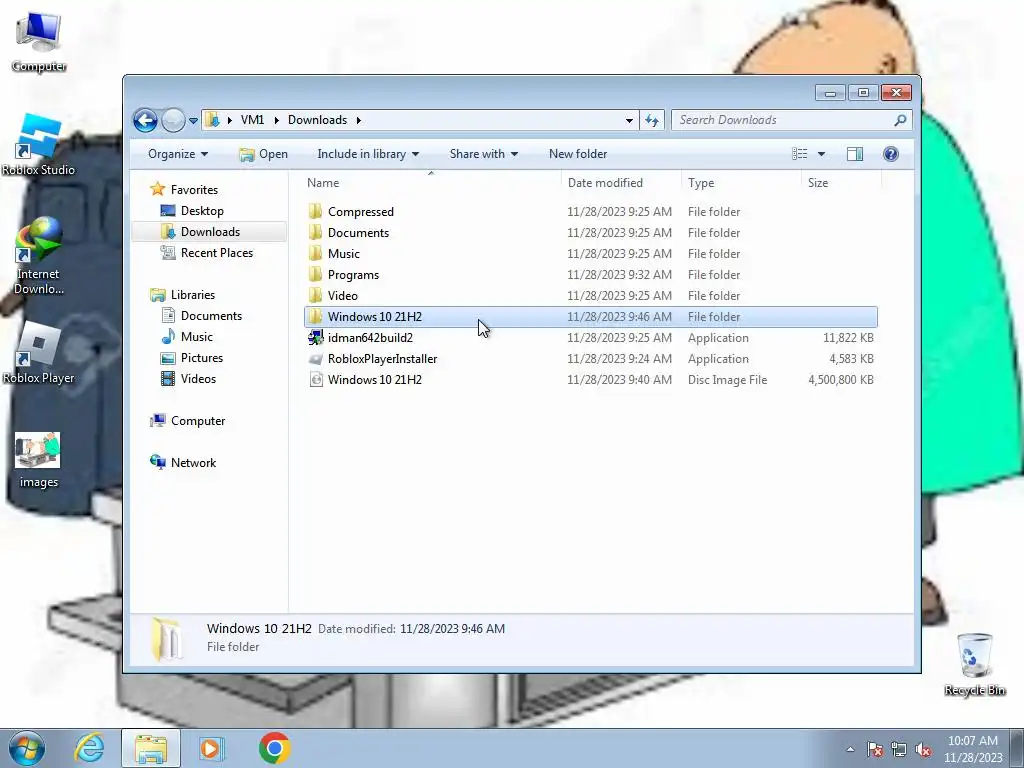Click the Explorer Forward arrow button
The height and width of the screenshot is (768, 1024).
click(173, 120)
